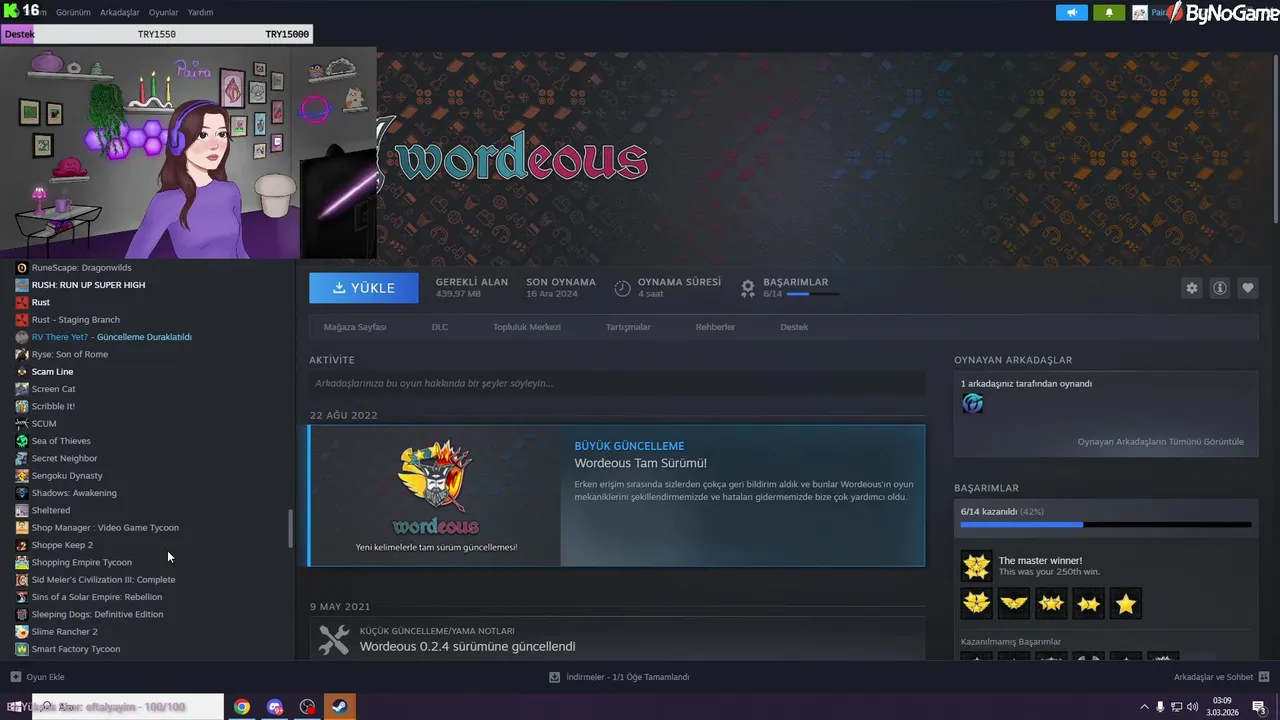Select Ryse: Son of Rome
This screenshot has height=720, width=1280.
point(69,354)
